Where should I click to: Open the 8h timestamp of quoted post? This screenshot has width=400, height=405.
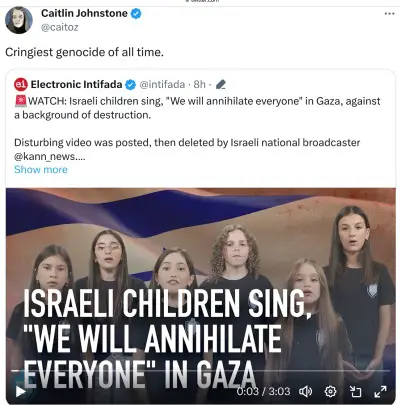[x=199, y=85]
